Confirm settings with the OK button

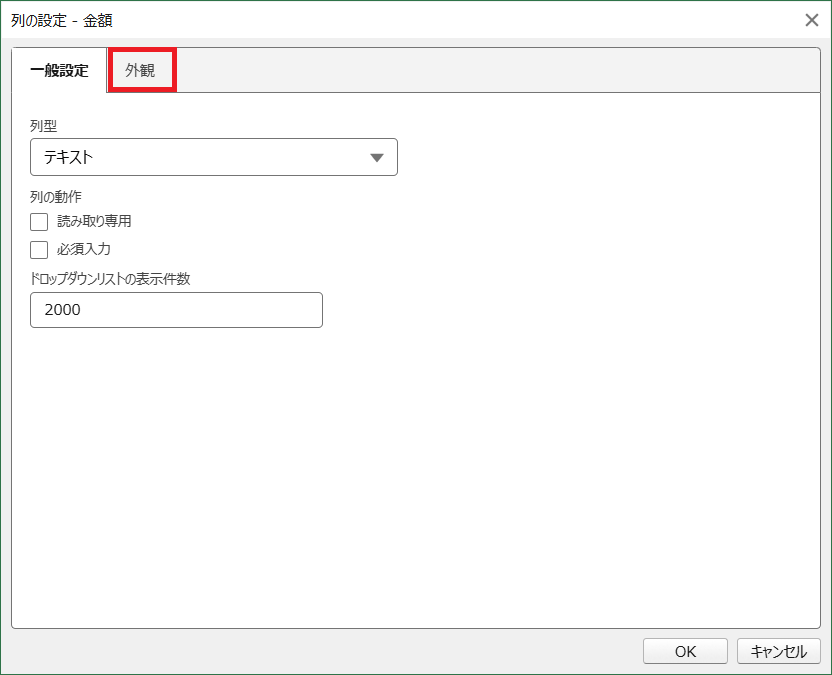pyautogui.click(x=685, y=651)
